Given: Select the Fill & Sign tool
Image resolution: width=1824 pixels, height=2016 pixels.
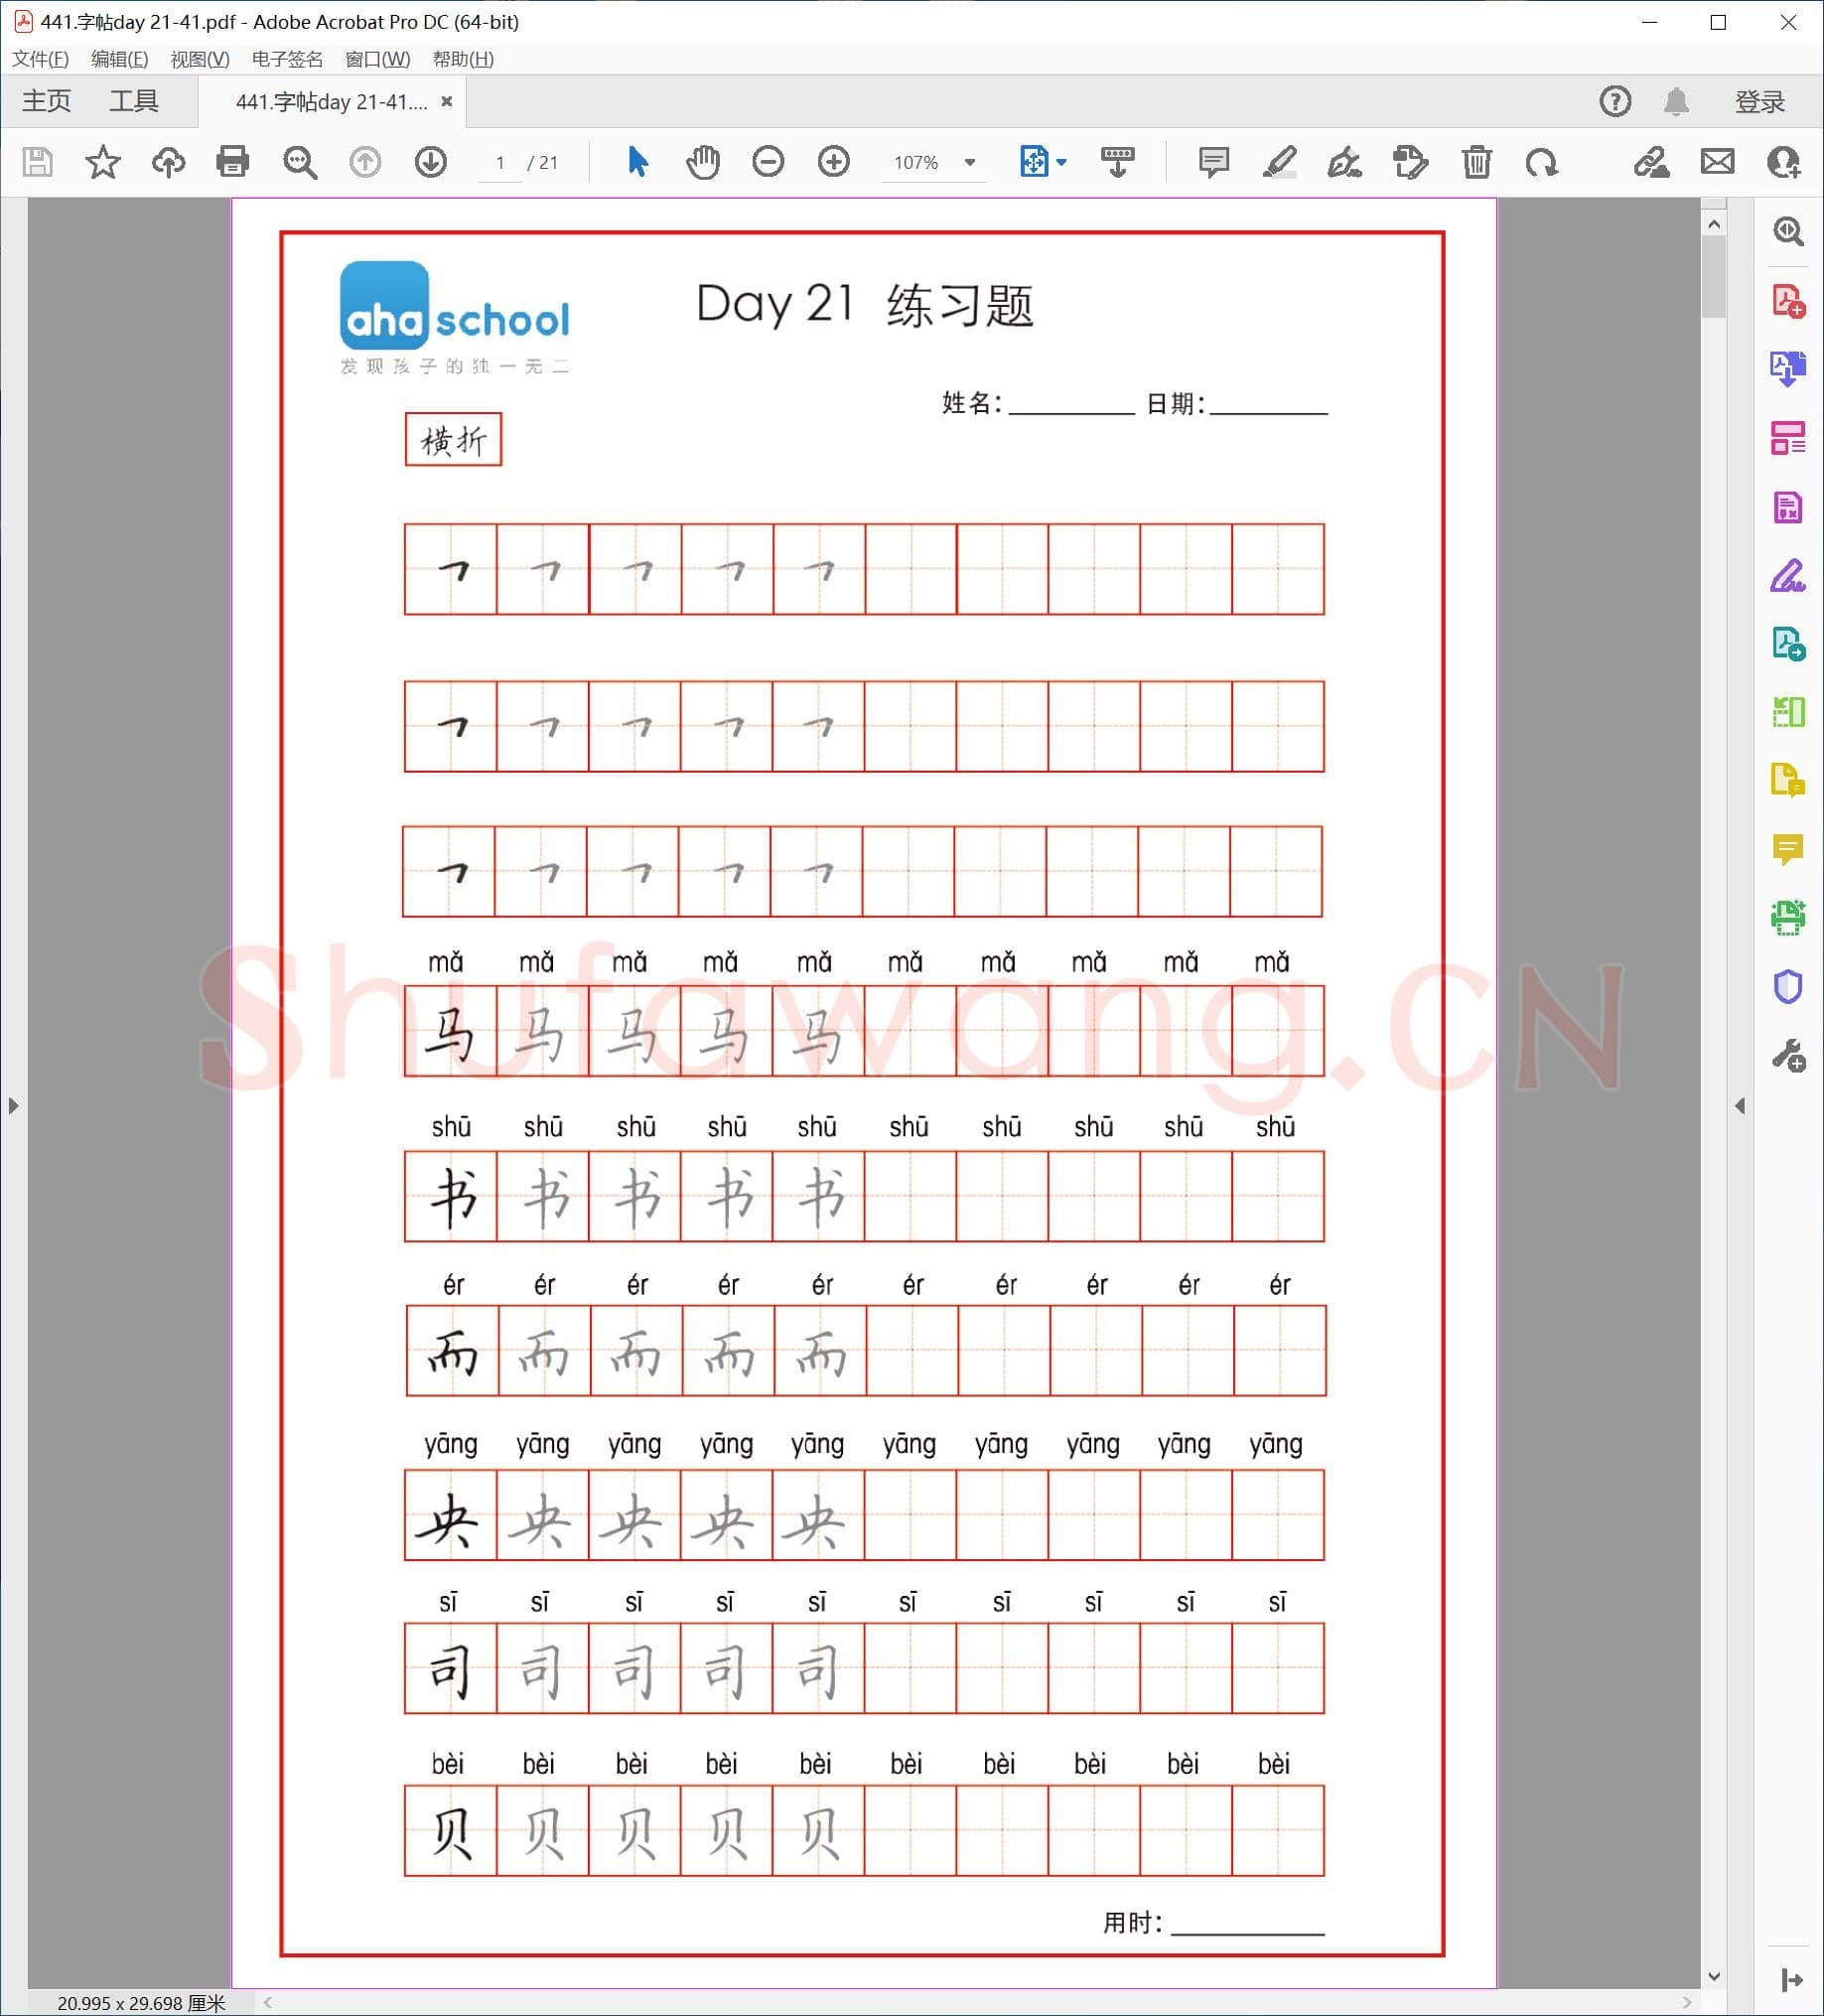Looking at the screenshot, I should pyautogui.click(x=1790, y=577).
